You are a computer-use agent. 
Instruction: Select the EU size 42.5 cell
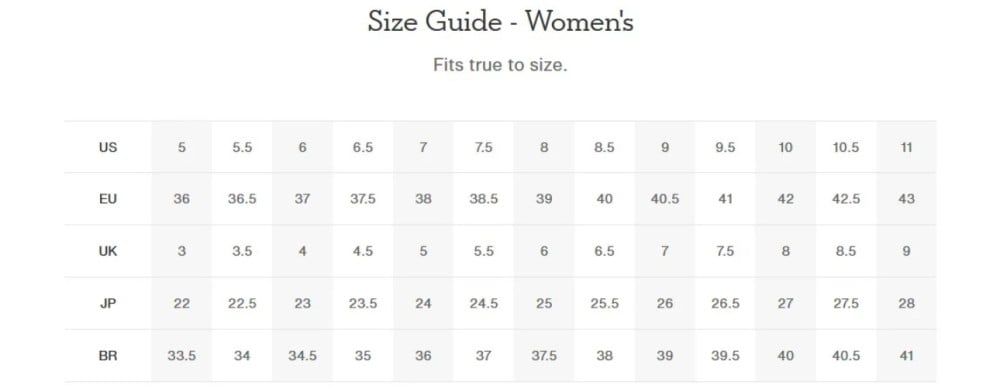[x=846, y=199]
